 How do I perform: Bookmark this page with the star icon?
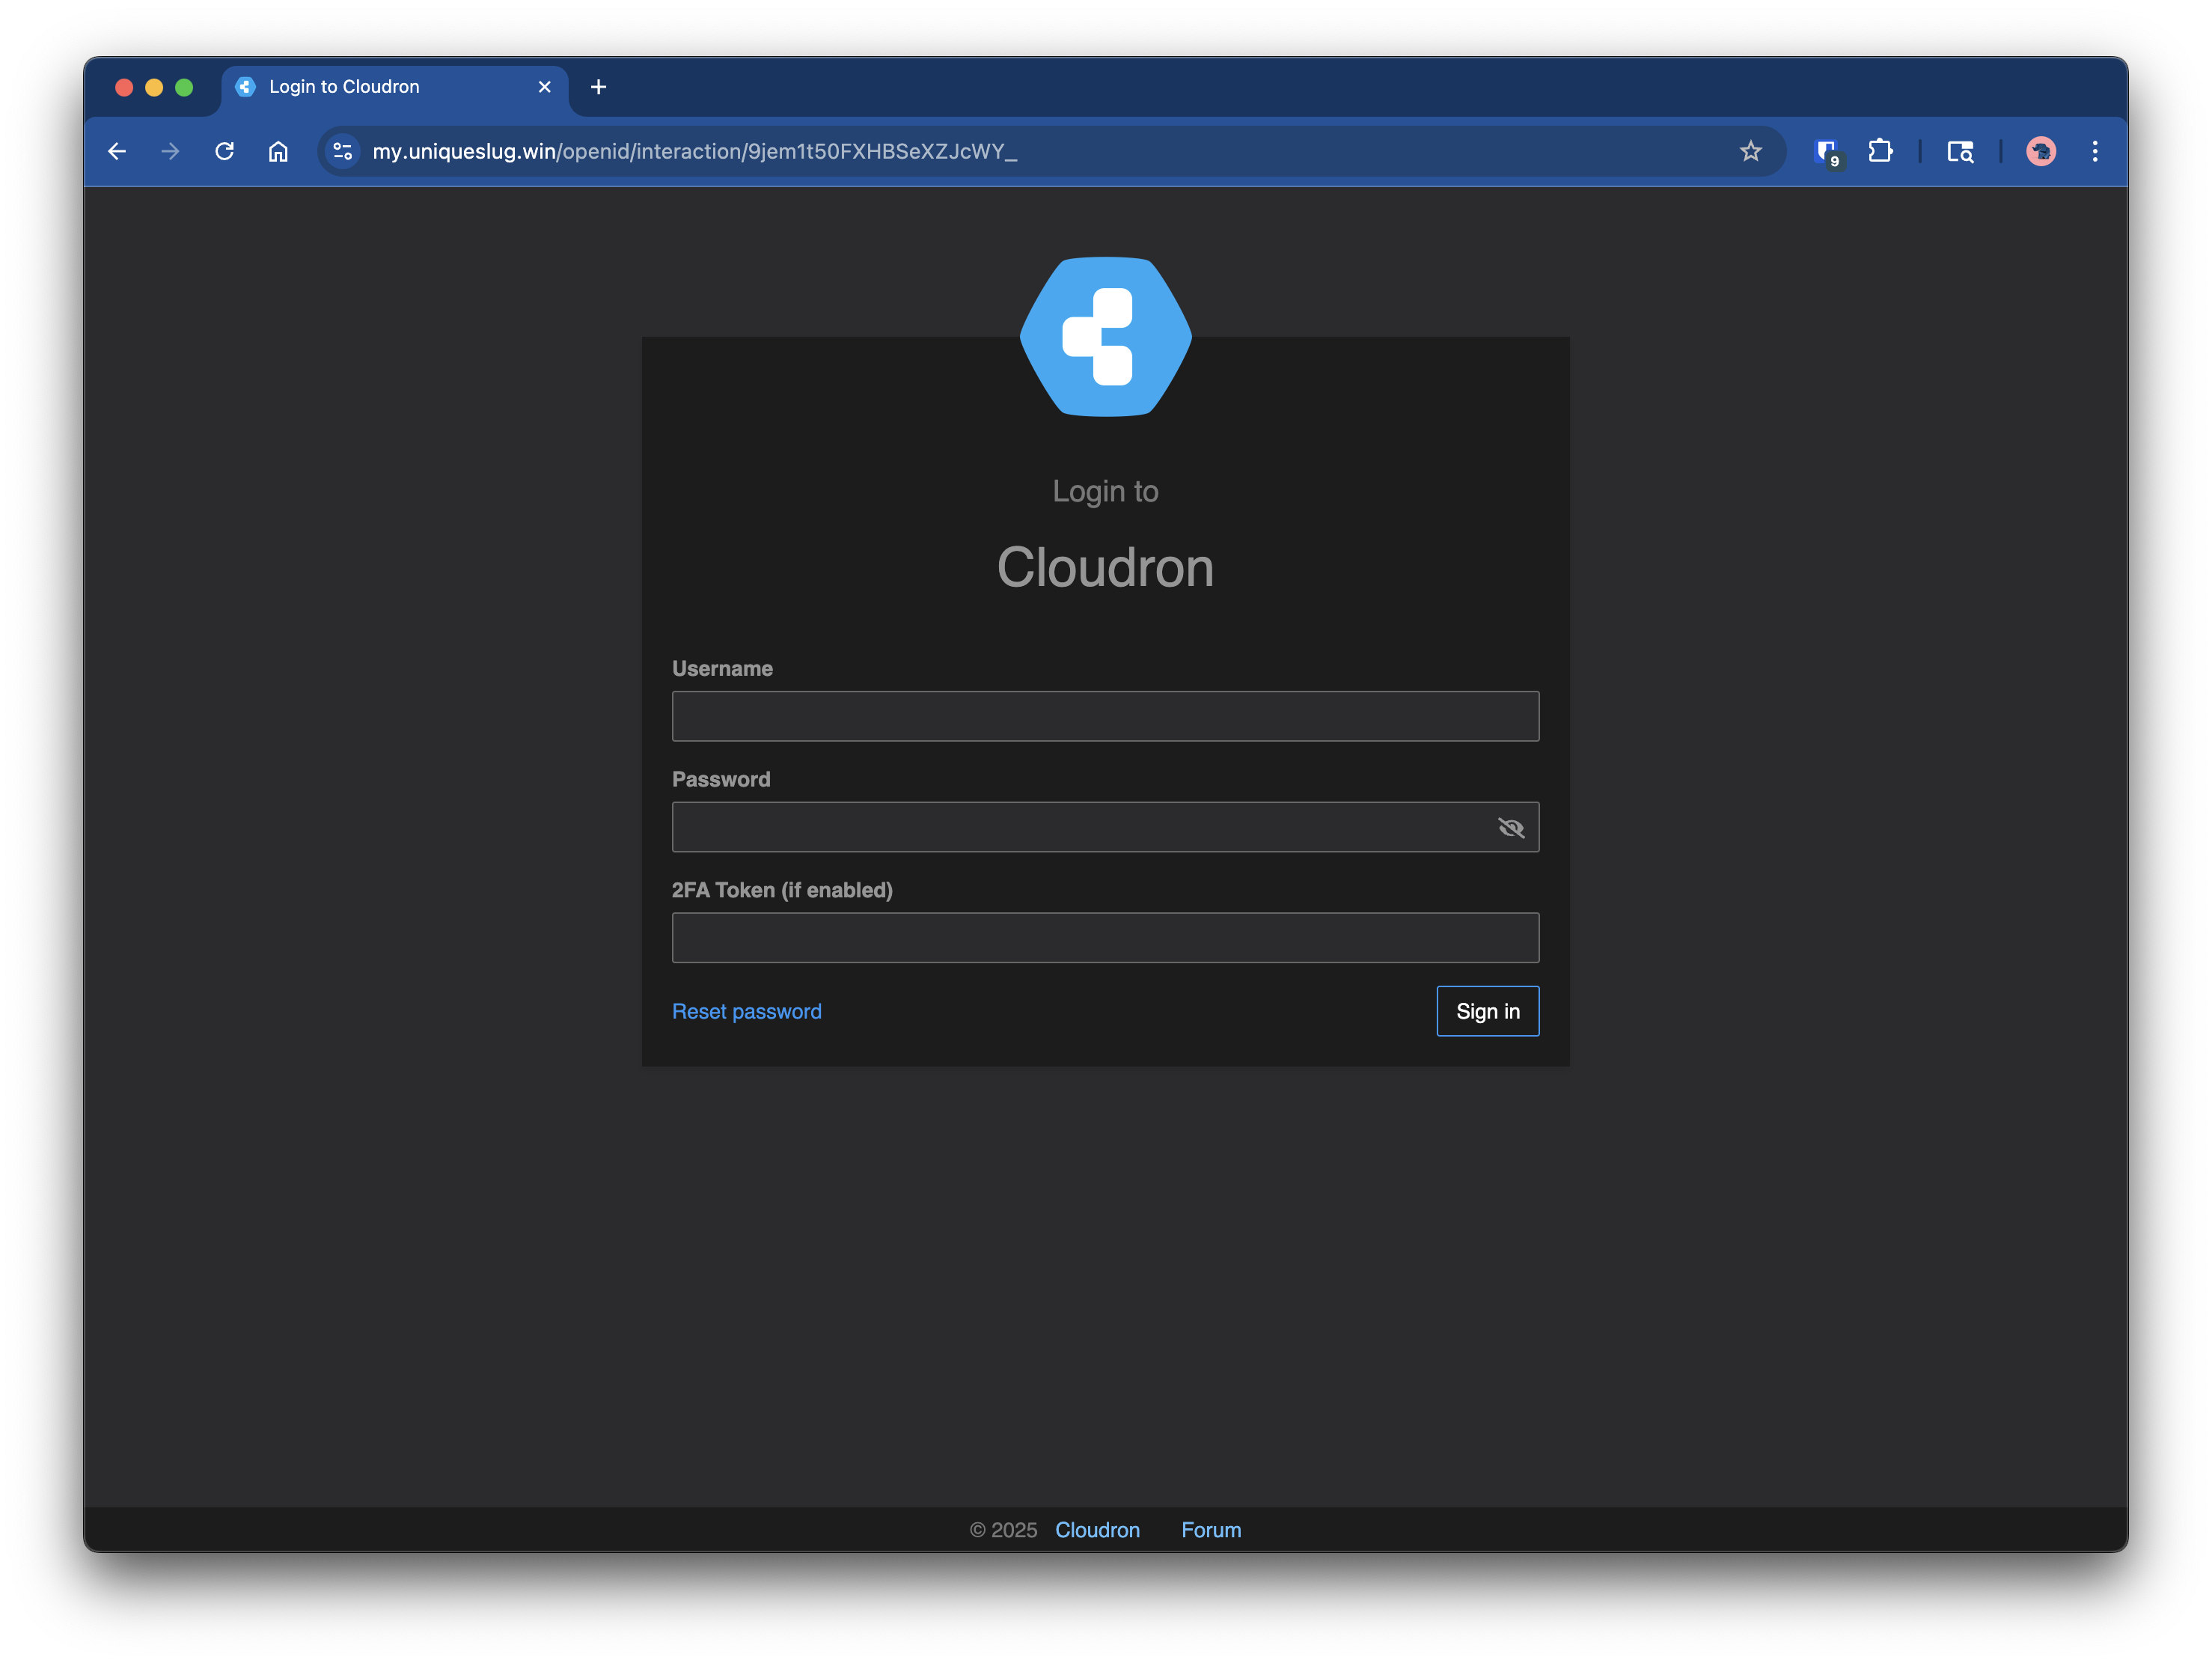click(1750, 151)
